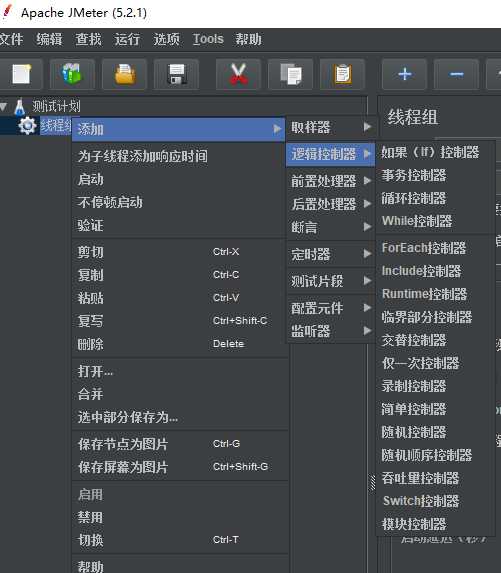
Task: Expand the 后置处理器 submenu
Action: (331, 204)
